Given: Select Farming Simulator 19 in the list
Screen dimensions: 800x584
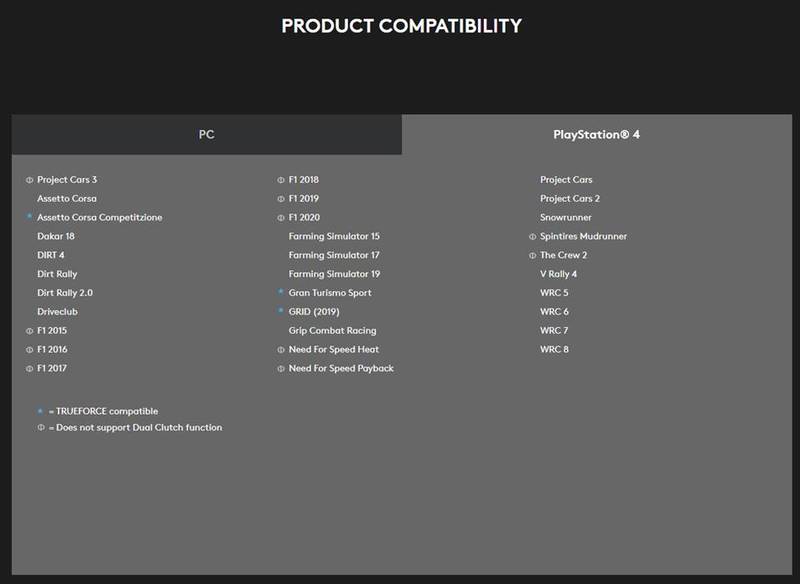Looking at the screenshot, I should click(334, 274).
